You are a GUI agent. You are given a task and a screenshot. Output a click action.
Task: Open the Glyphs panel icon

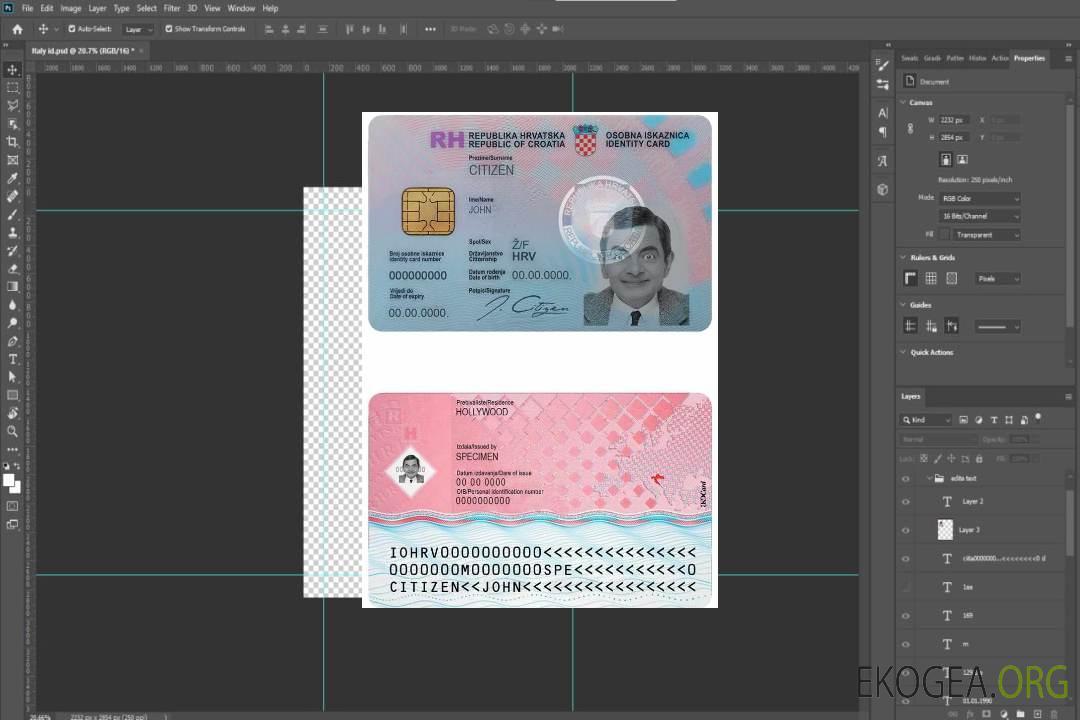(x=882, y=161)
